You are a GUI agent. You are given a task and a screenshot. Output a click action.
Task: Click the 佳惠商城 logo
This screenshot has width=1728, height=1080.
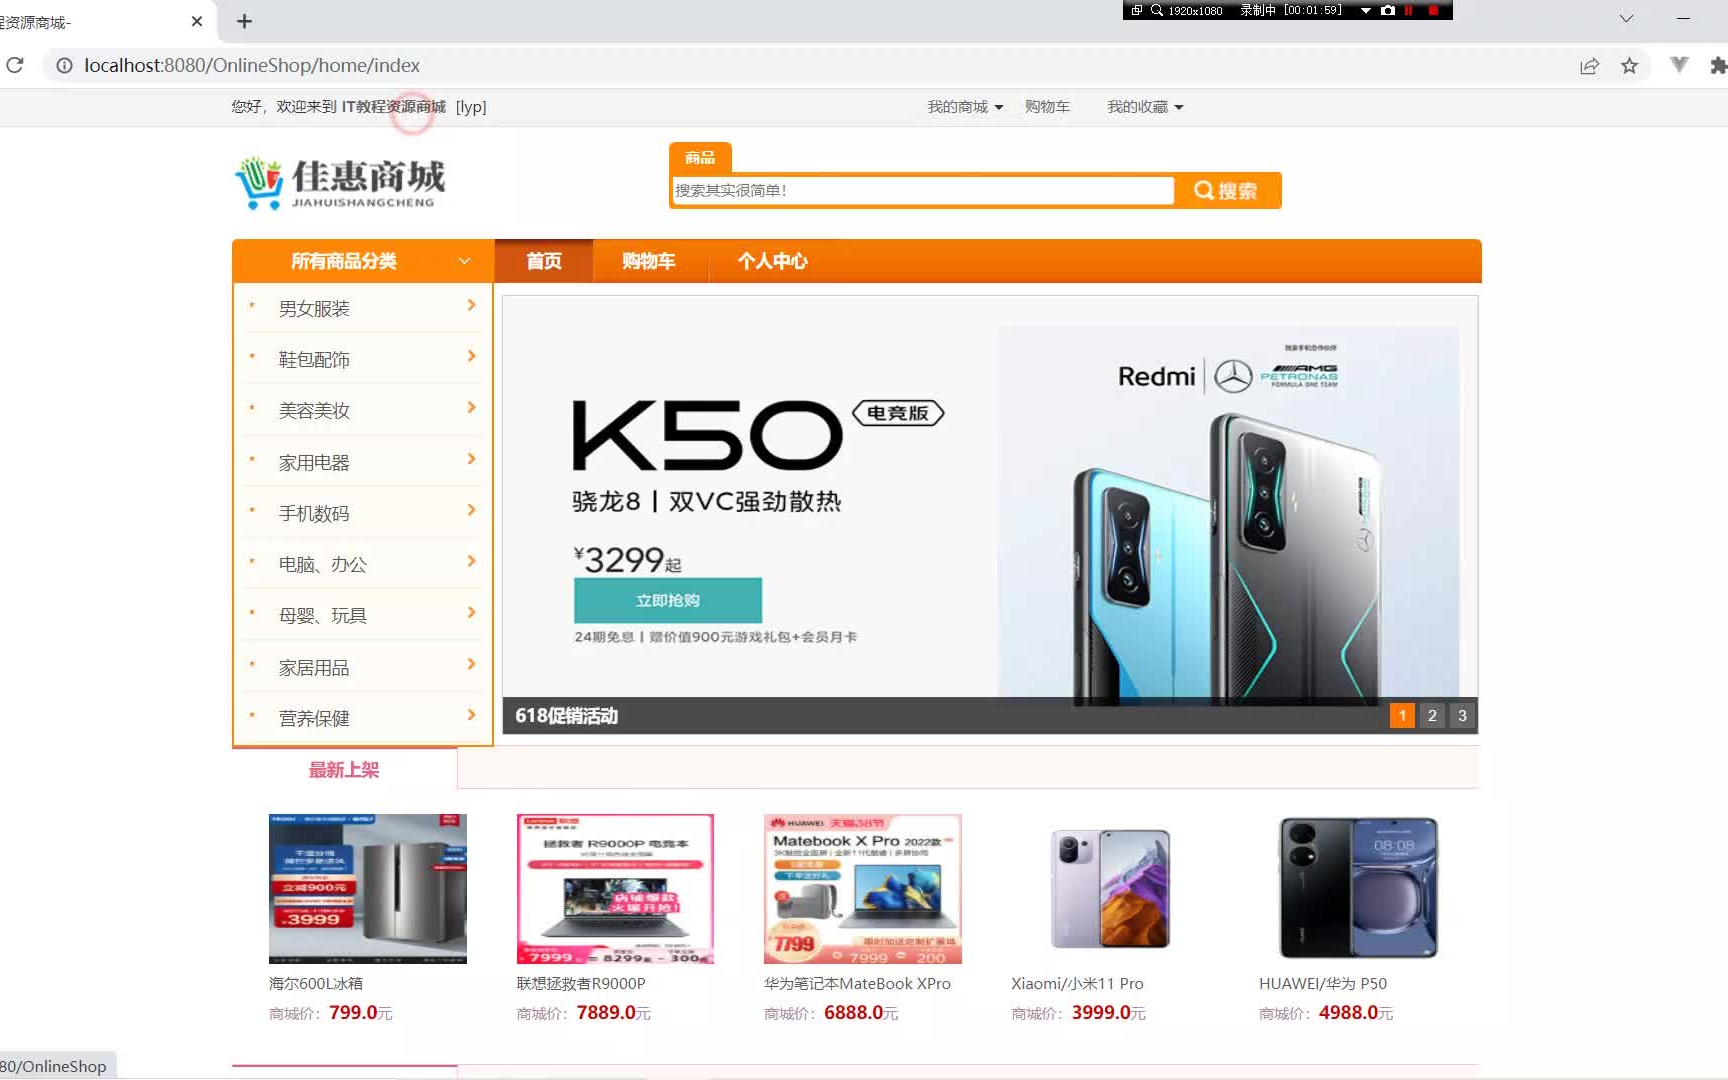340,183
